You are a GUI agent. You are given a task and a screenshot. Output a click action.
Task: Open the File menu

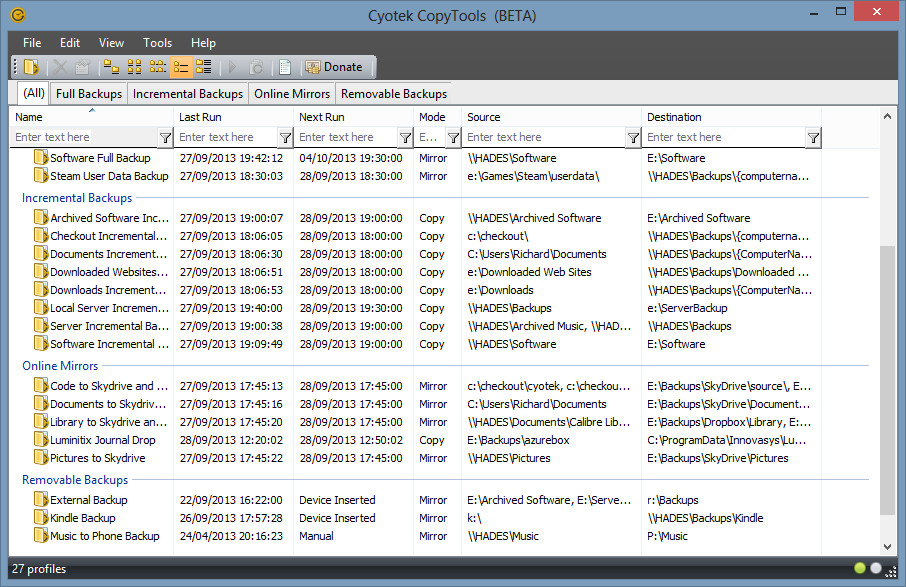pos(32,43)
